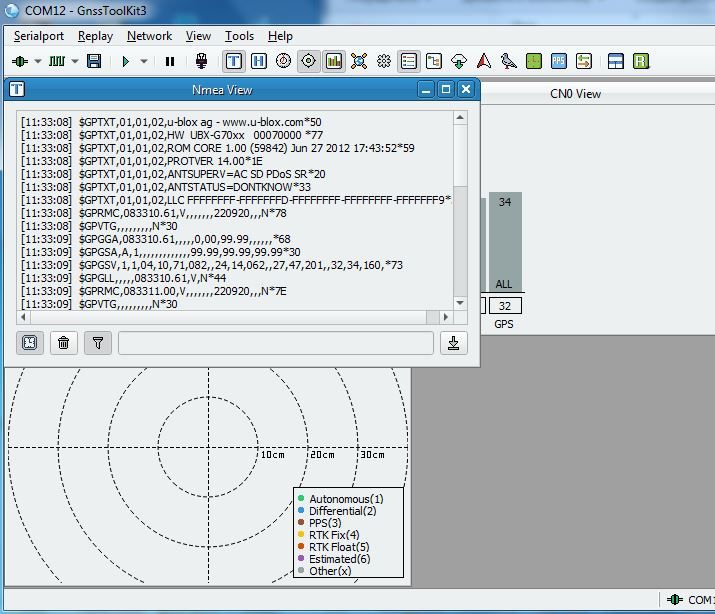Open the baud rate dropdown arrow
Viewport: 715px width, 614px height.
coord(73,61)
